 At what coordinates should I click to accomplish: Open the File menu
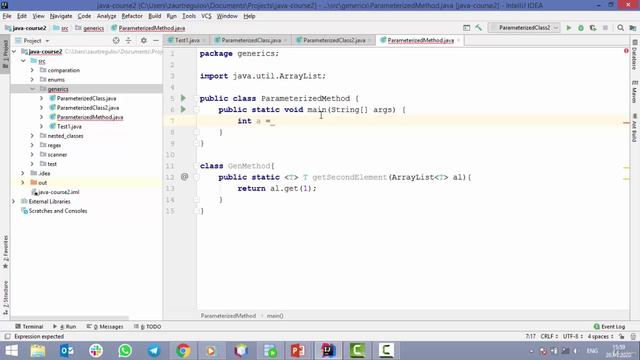point(7,16)
